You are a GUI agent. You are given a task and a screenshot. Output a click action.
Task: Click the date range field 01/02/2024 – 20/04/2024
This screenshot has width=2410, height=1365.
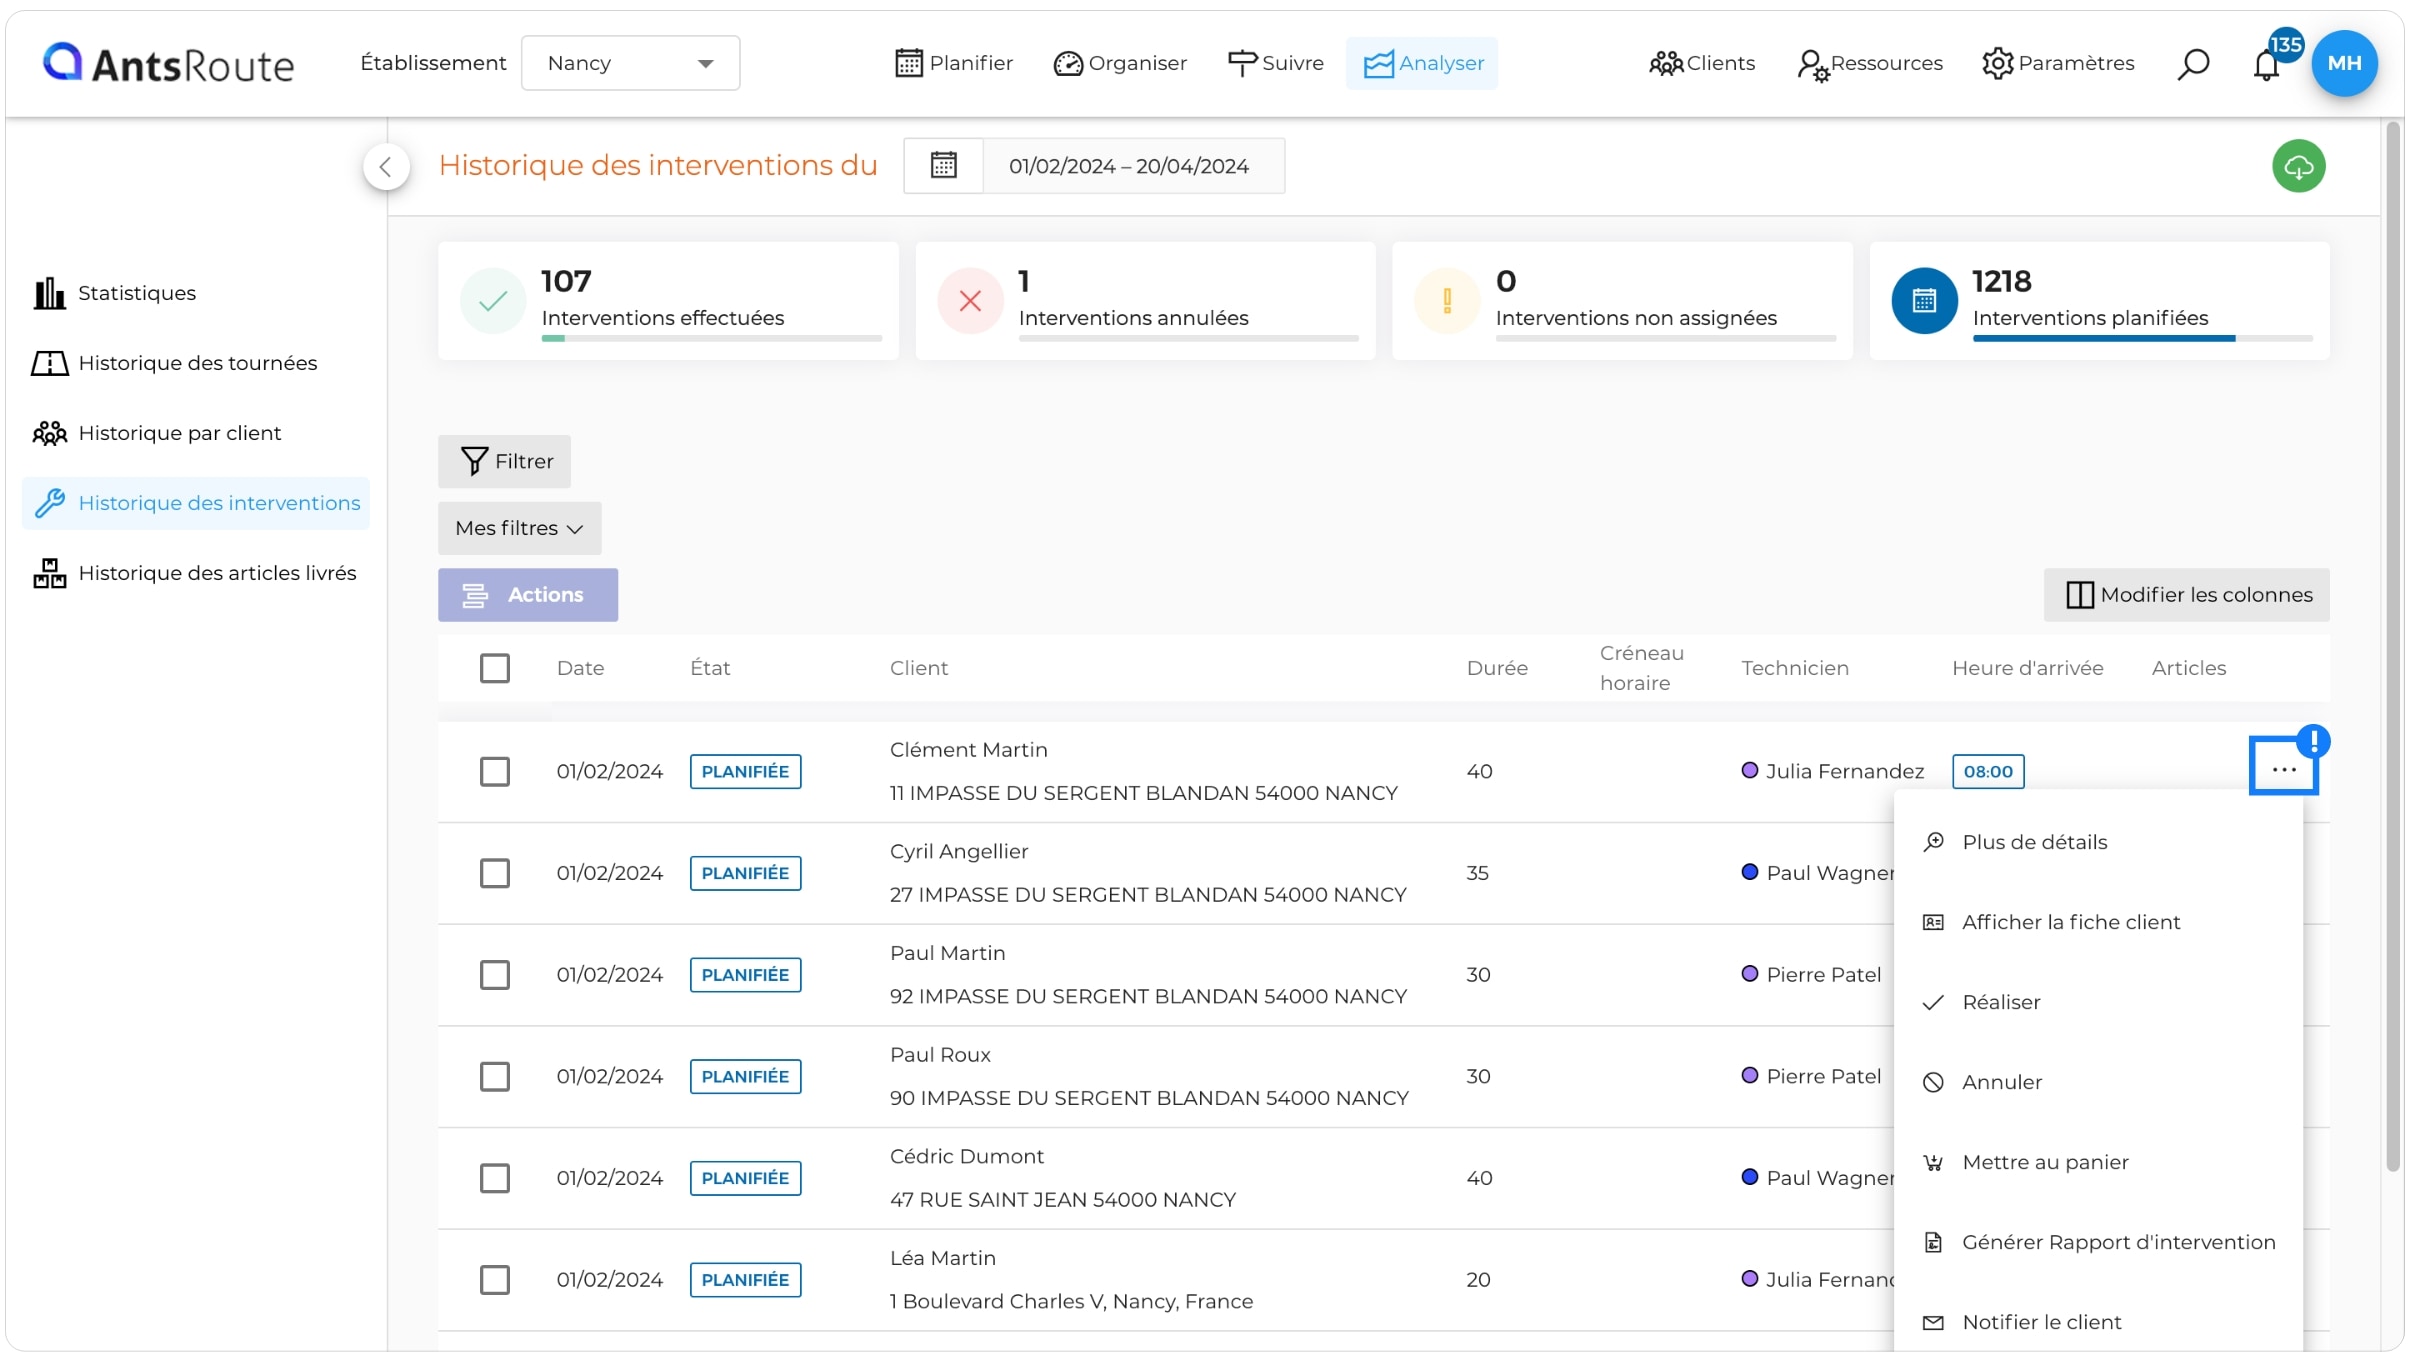pos(1133,166)
